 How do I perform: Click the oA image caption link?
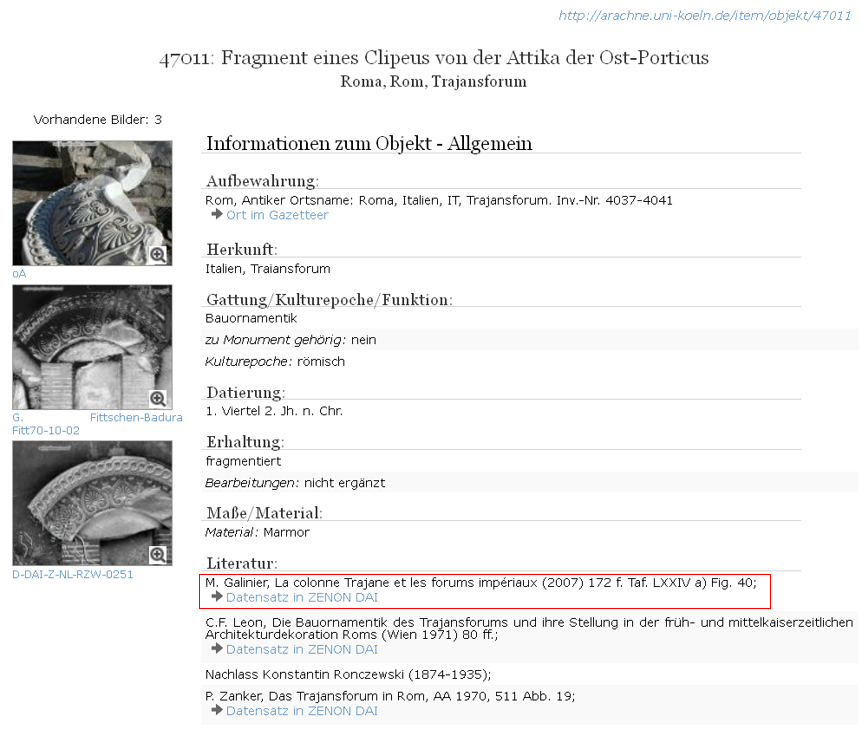pyautogui.click(x=19, y=273)
